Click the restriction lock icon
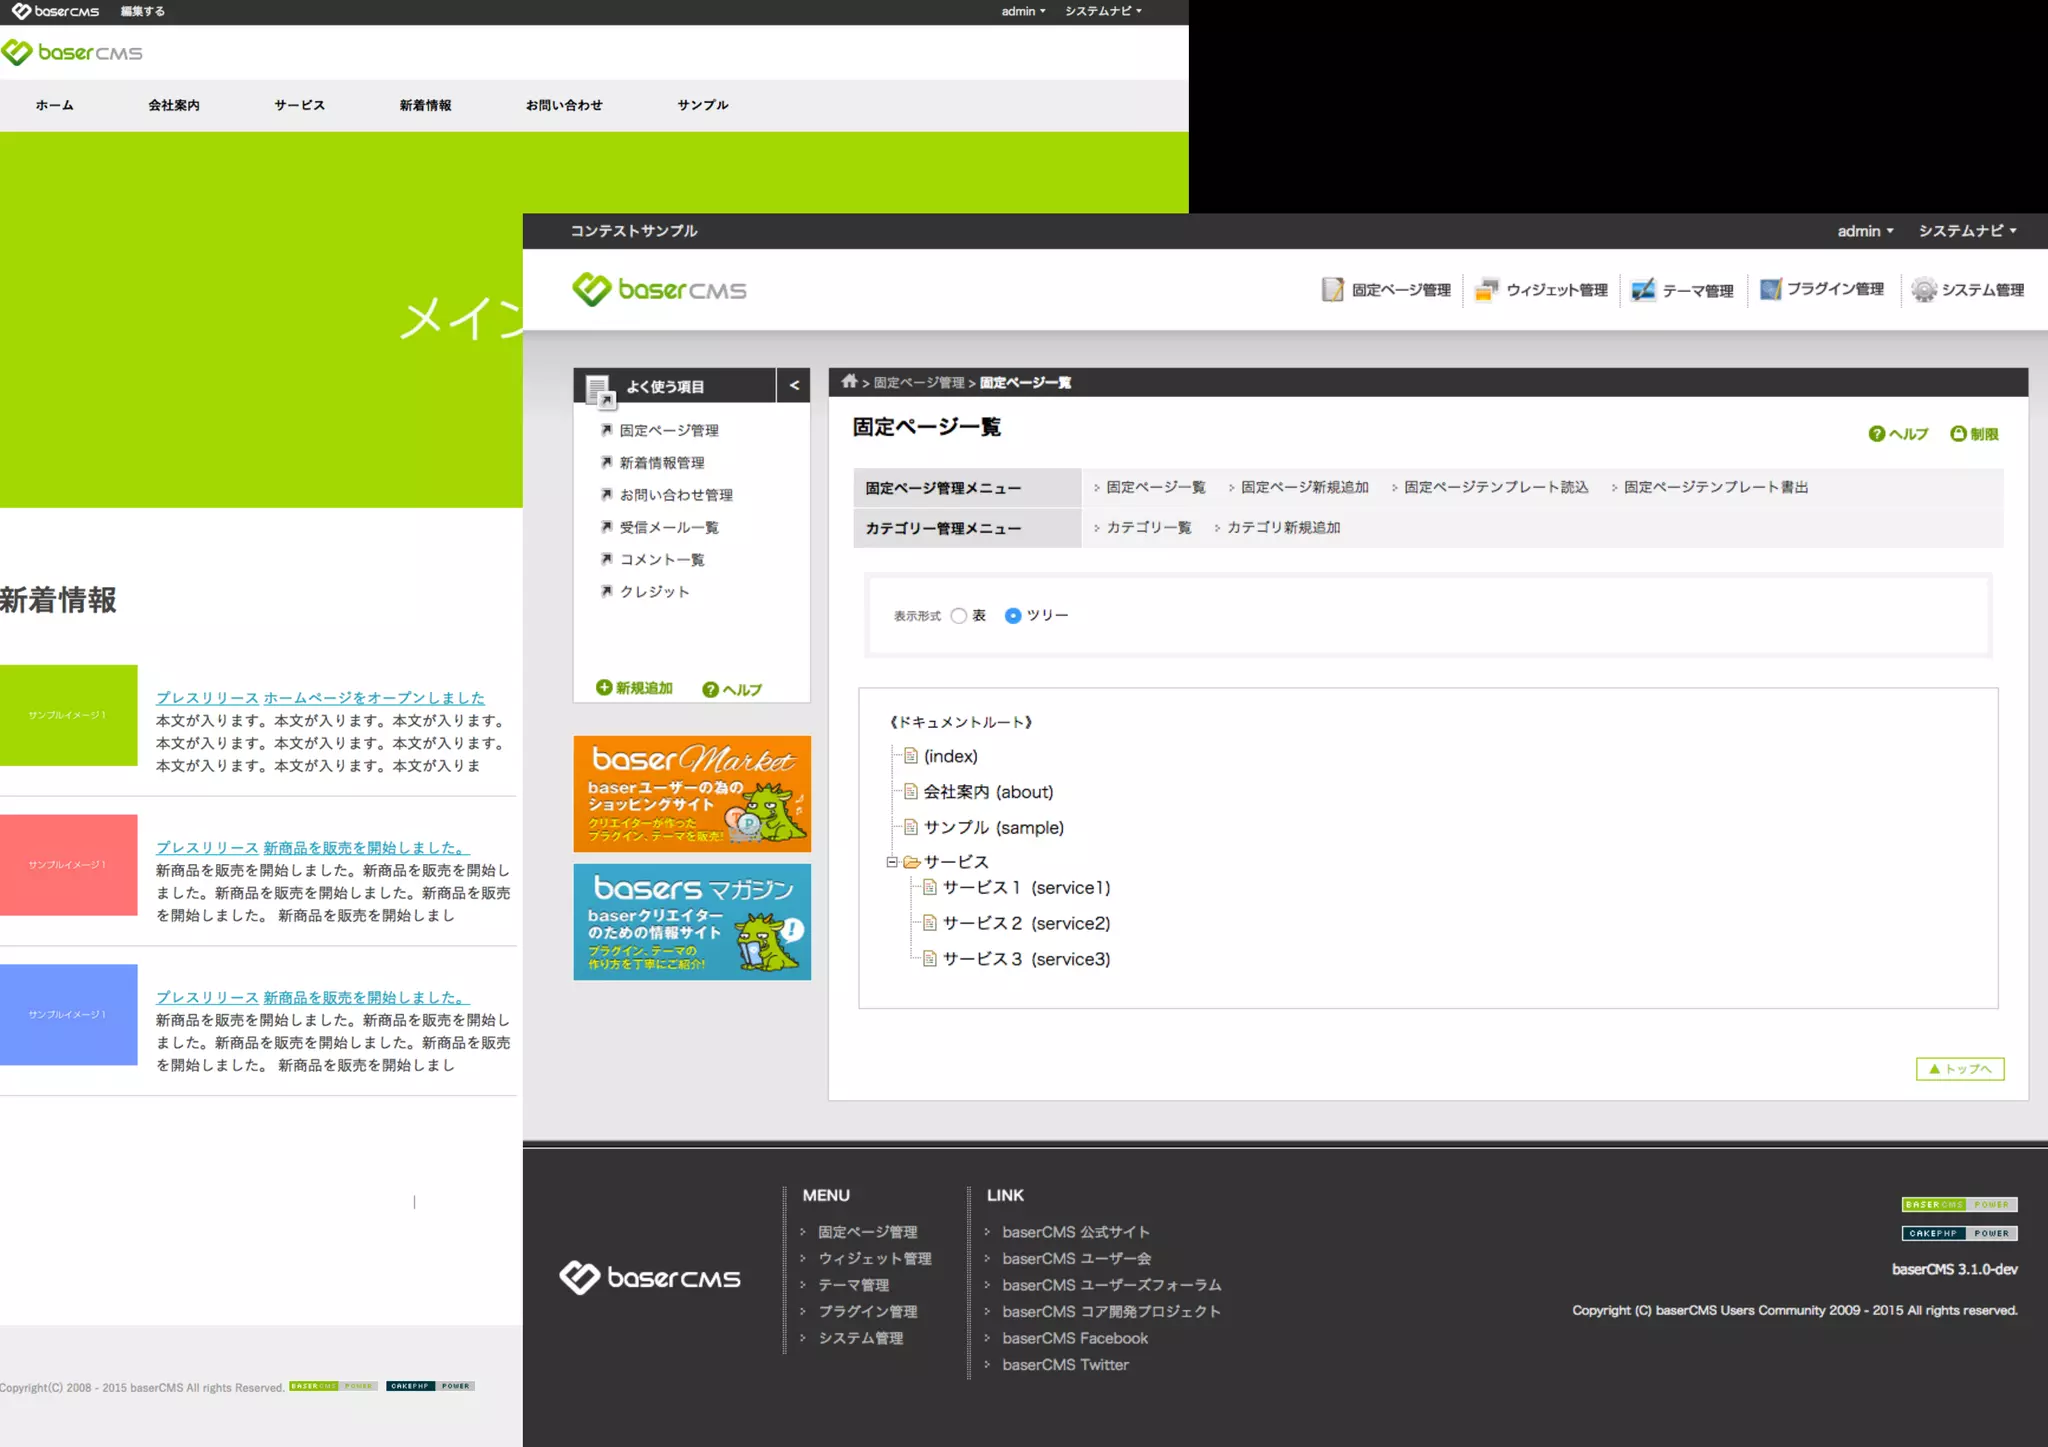This screenshot has height=1447, width=2048. tap(1958, 433)
